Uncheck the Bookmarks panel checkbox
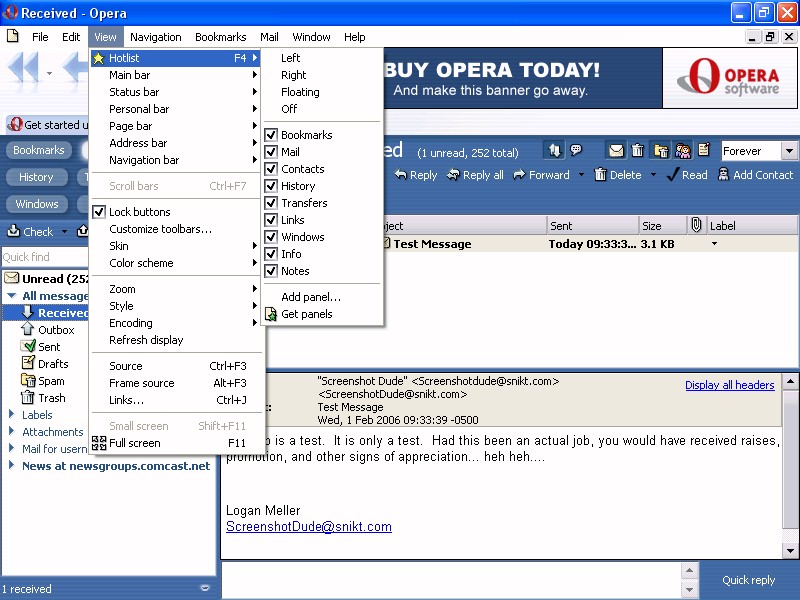 coord(271,135)
